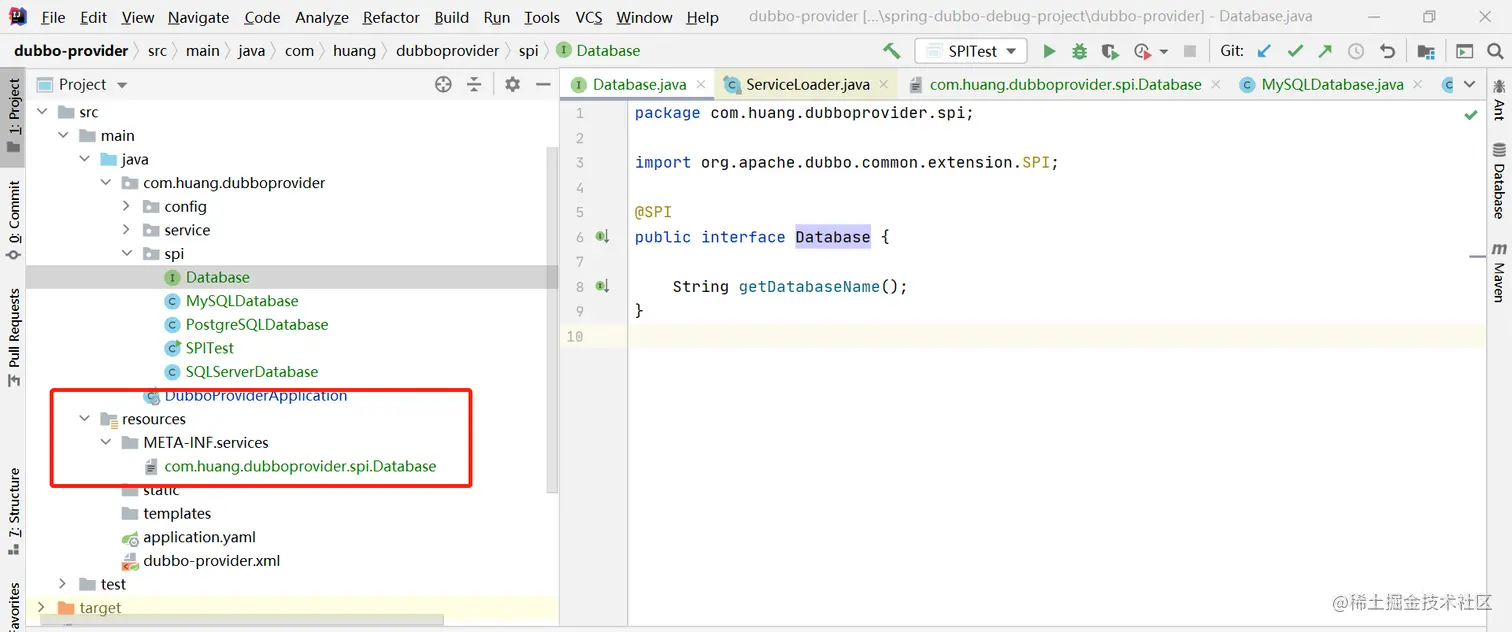Open Project Structure icon

(x=1426, y=51)
